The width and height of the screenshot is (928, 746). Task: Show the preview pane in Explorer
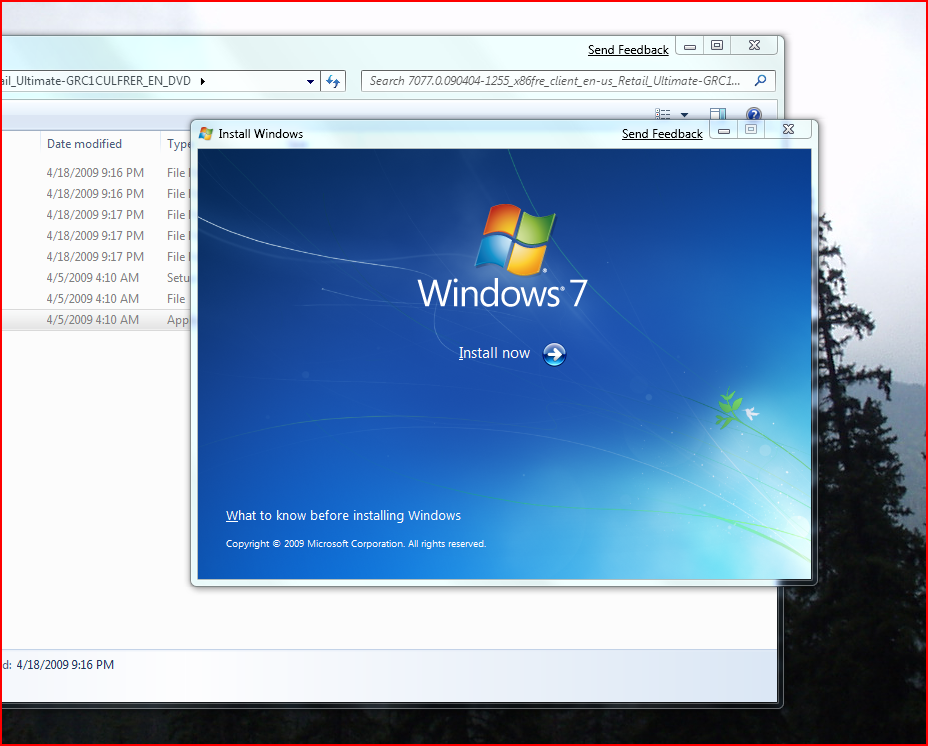pyautogui.click(x=717, y=112)
